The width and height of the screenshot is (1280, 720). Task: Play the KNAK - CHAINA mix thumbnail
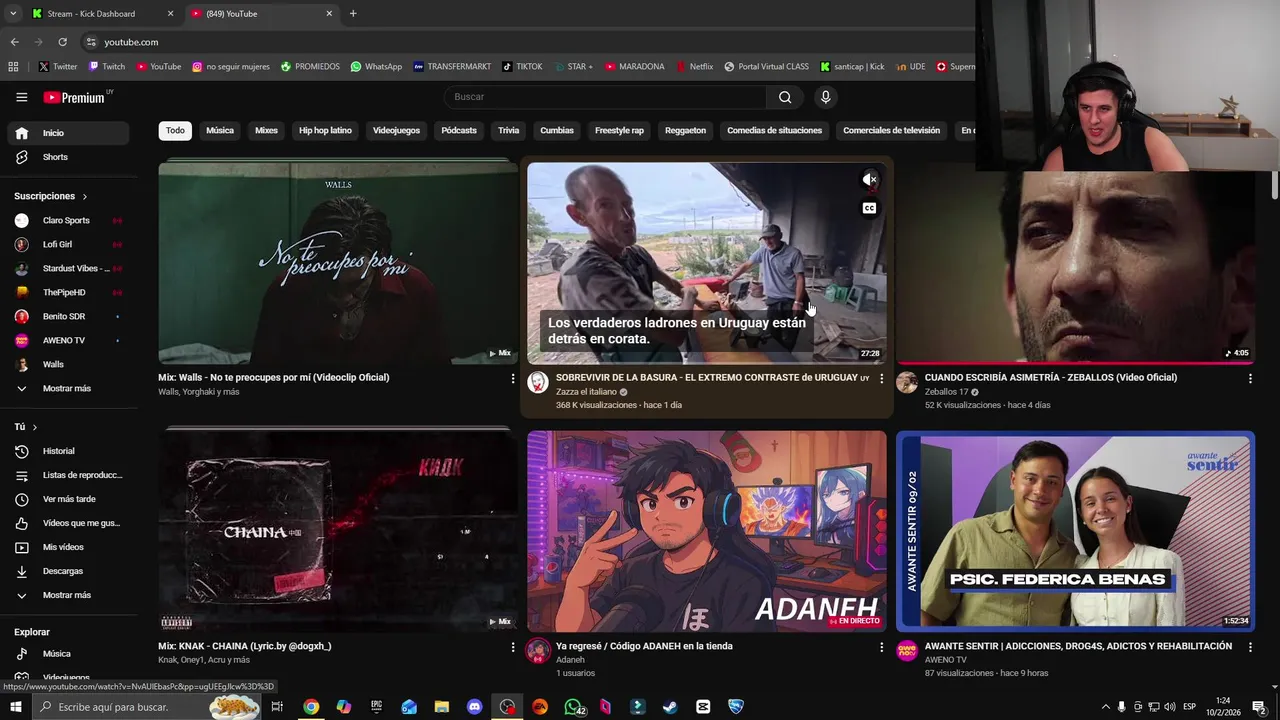point(338,530)
